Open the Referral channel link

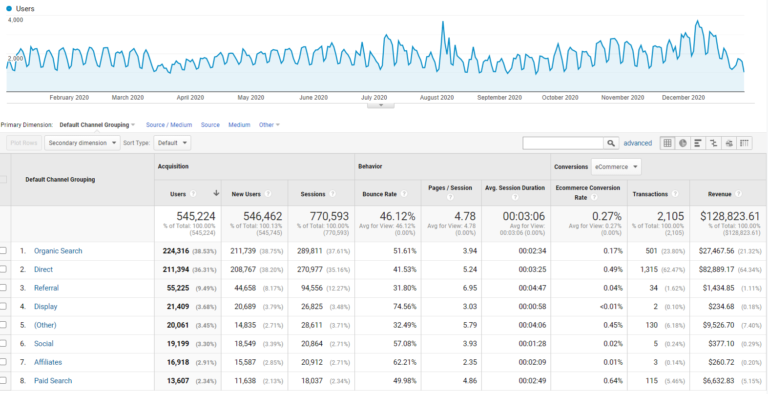[x=46, y=288]
